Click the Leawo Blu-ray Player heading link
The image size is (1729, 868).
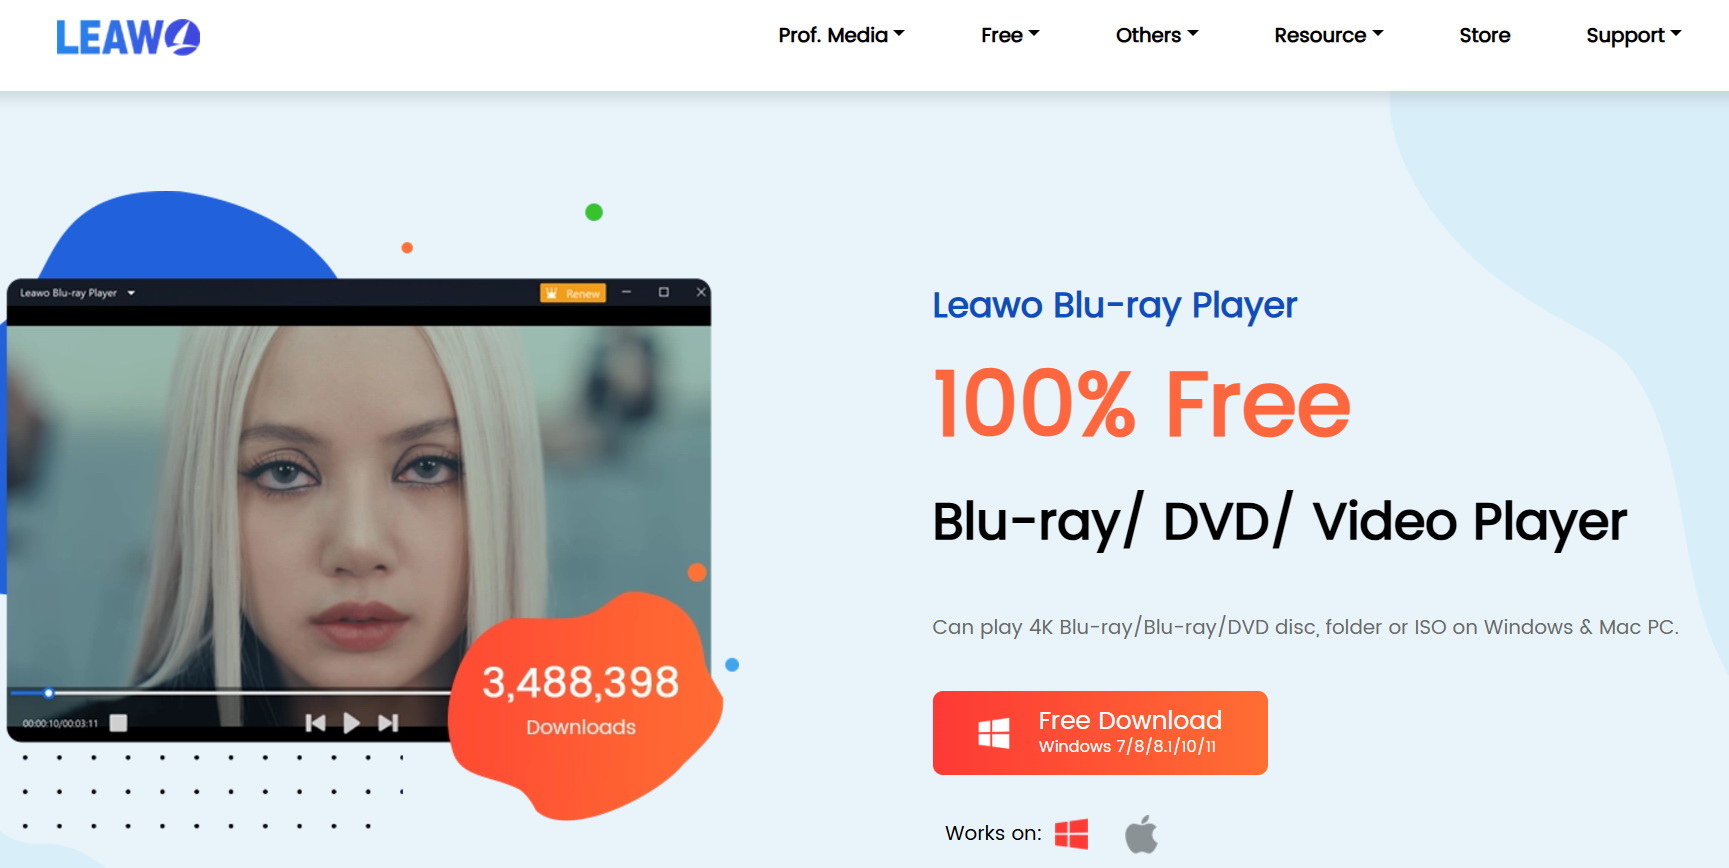pyautogui.click(x=1114, y=305)
